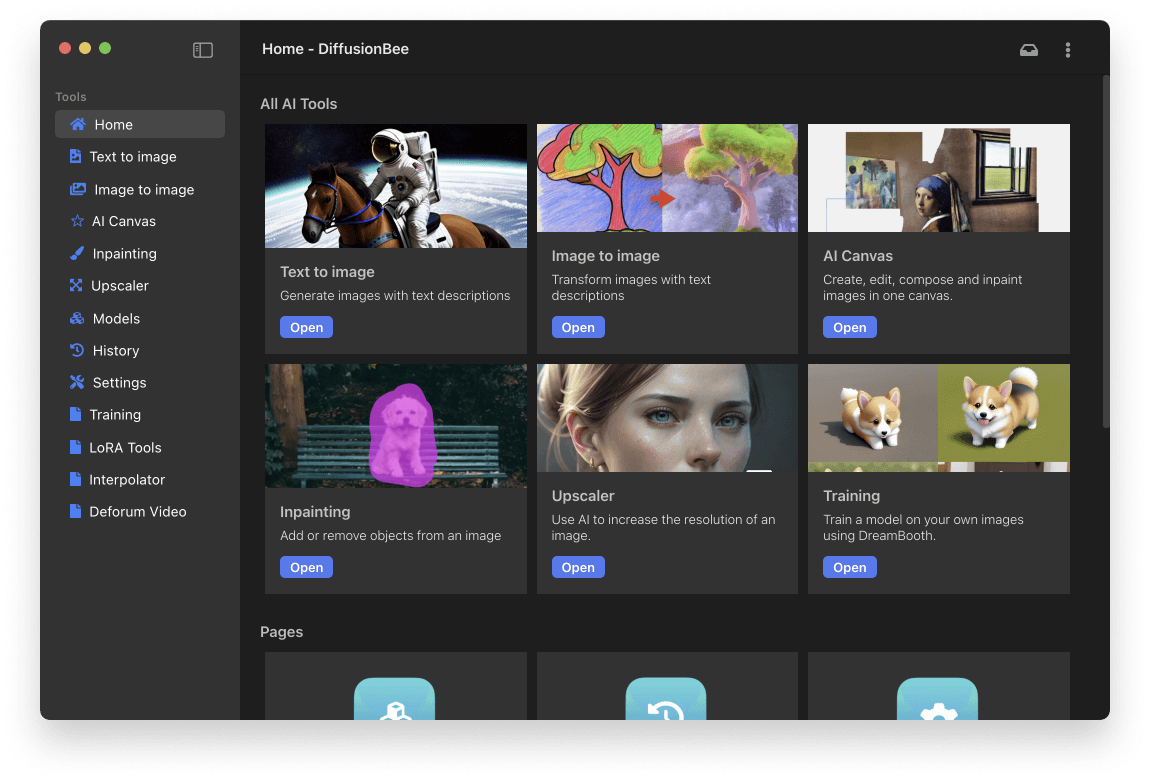Click the History clock icon in sidebar
Viewport: 1150px width, 780px height.
pos(77,350)
